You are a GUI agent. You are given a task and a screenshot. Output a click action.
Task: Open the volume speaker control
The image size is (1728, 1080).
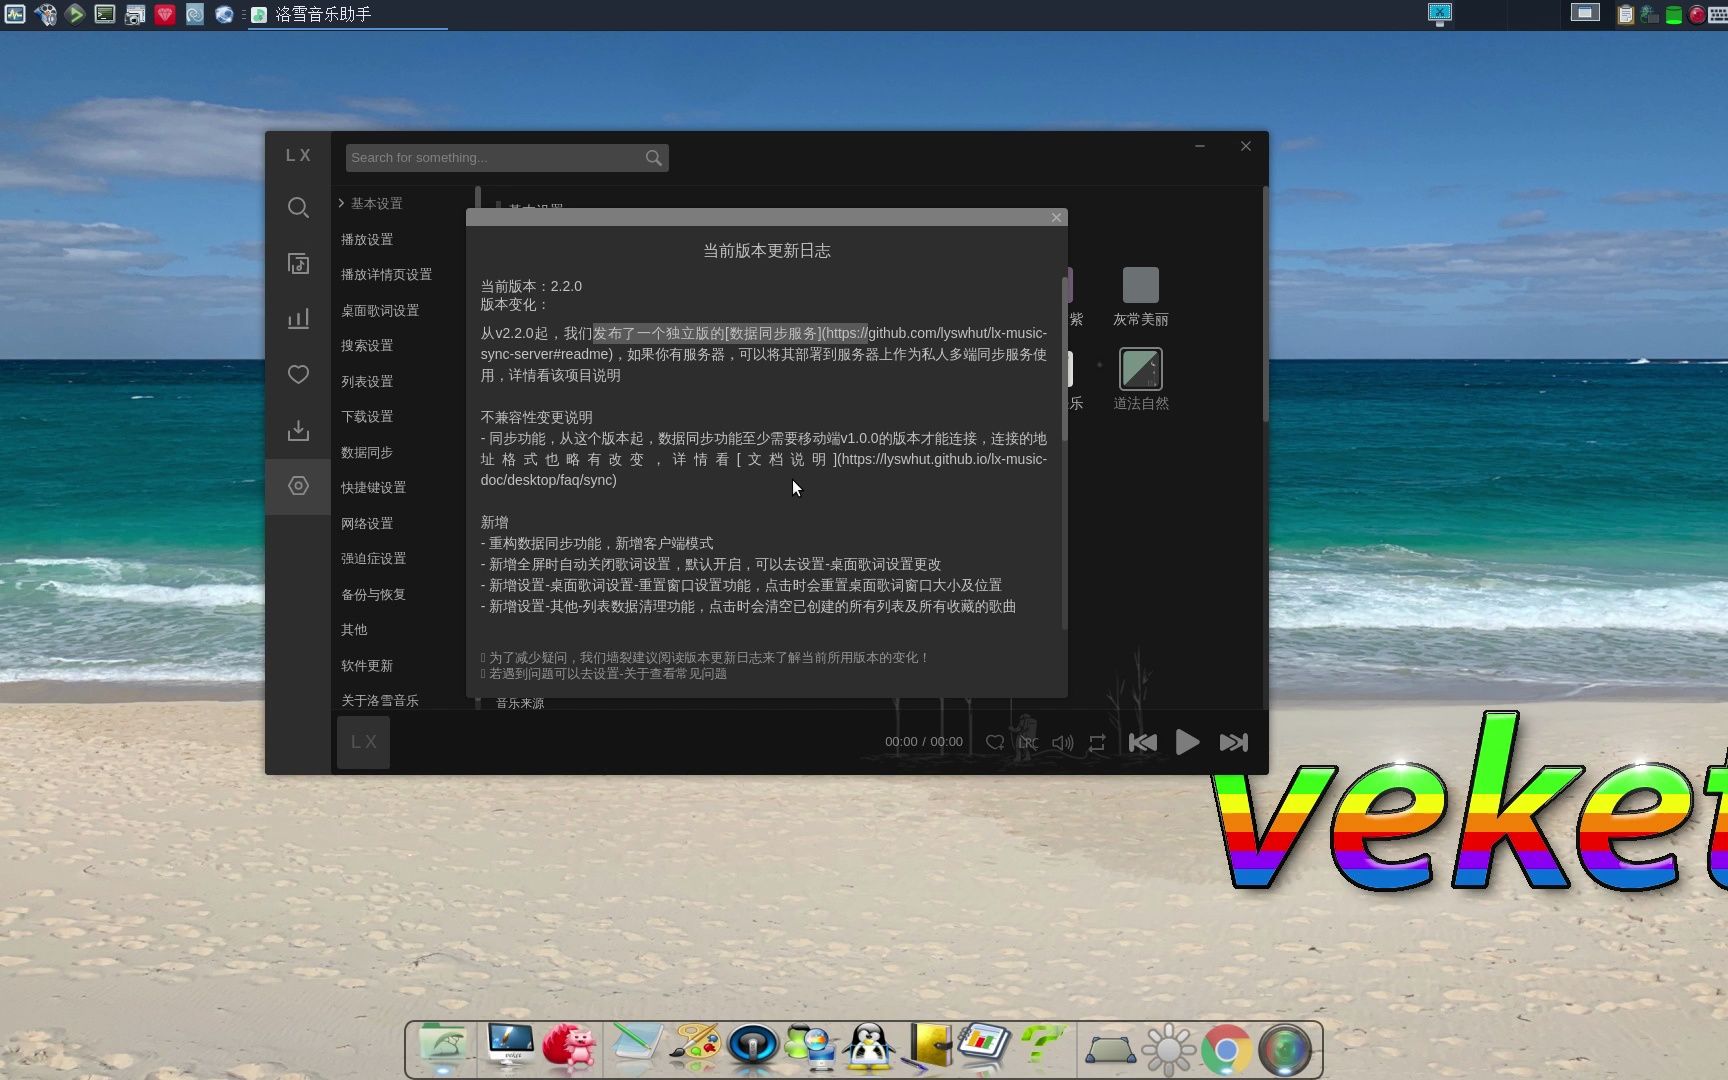[1062, 743]
